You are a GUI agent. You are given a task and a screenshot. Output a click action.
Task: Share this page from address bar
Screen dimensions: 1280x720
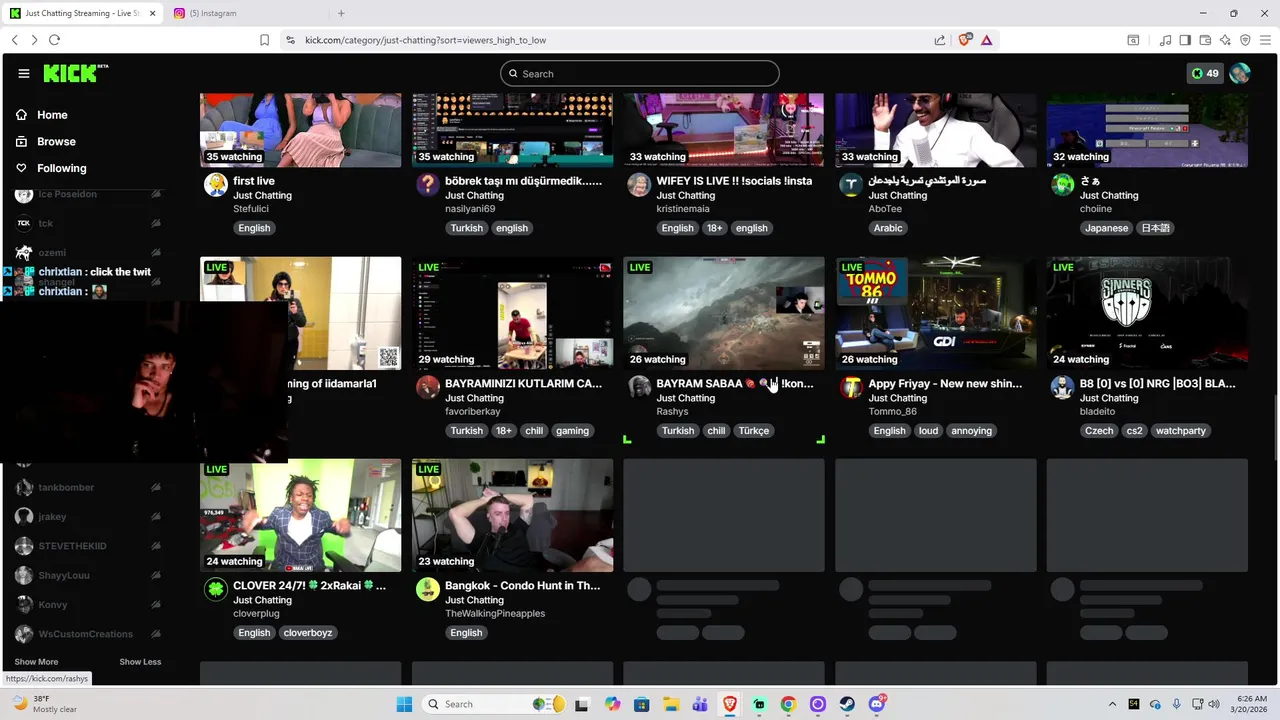click(x=940, y=40)
